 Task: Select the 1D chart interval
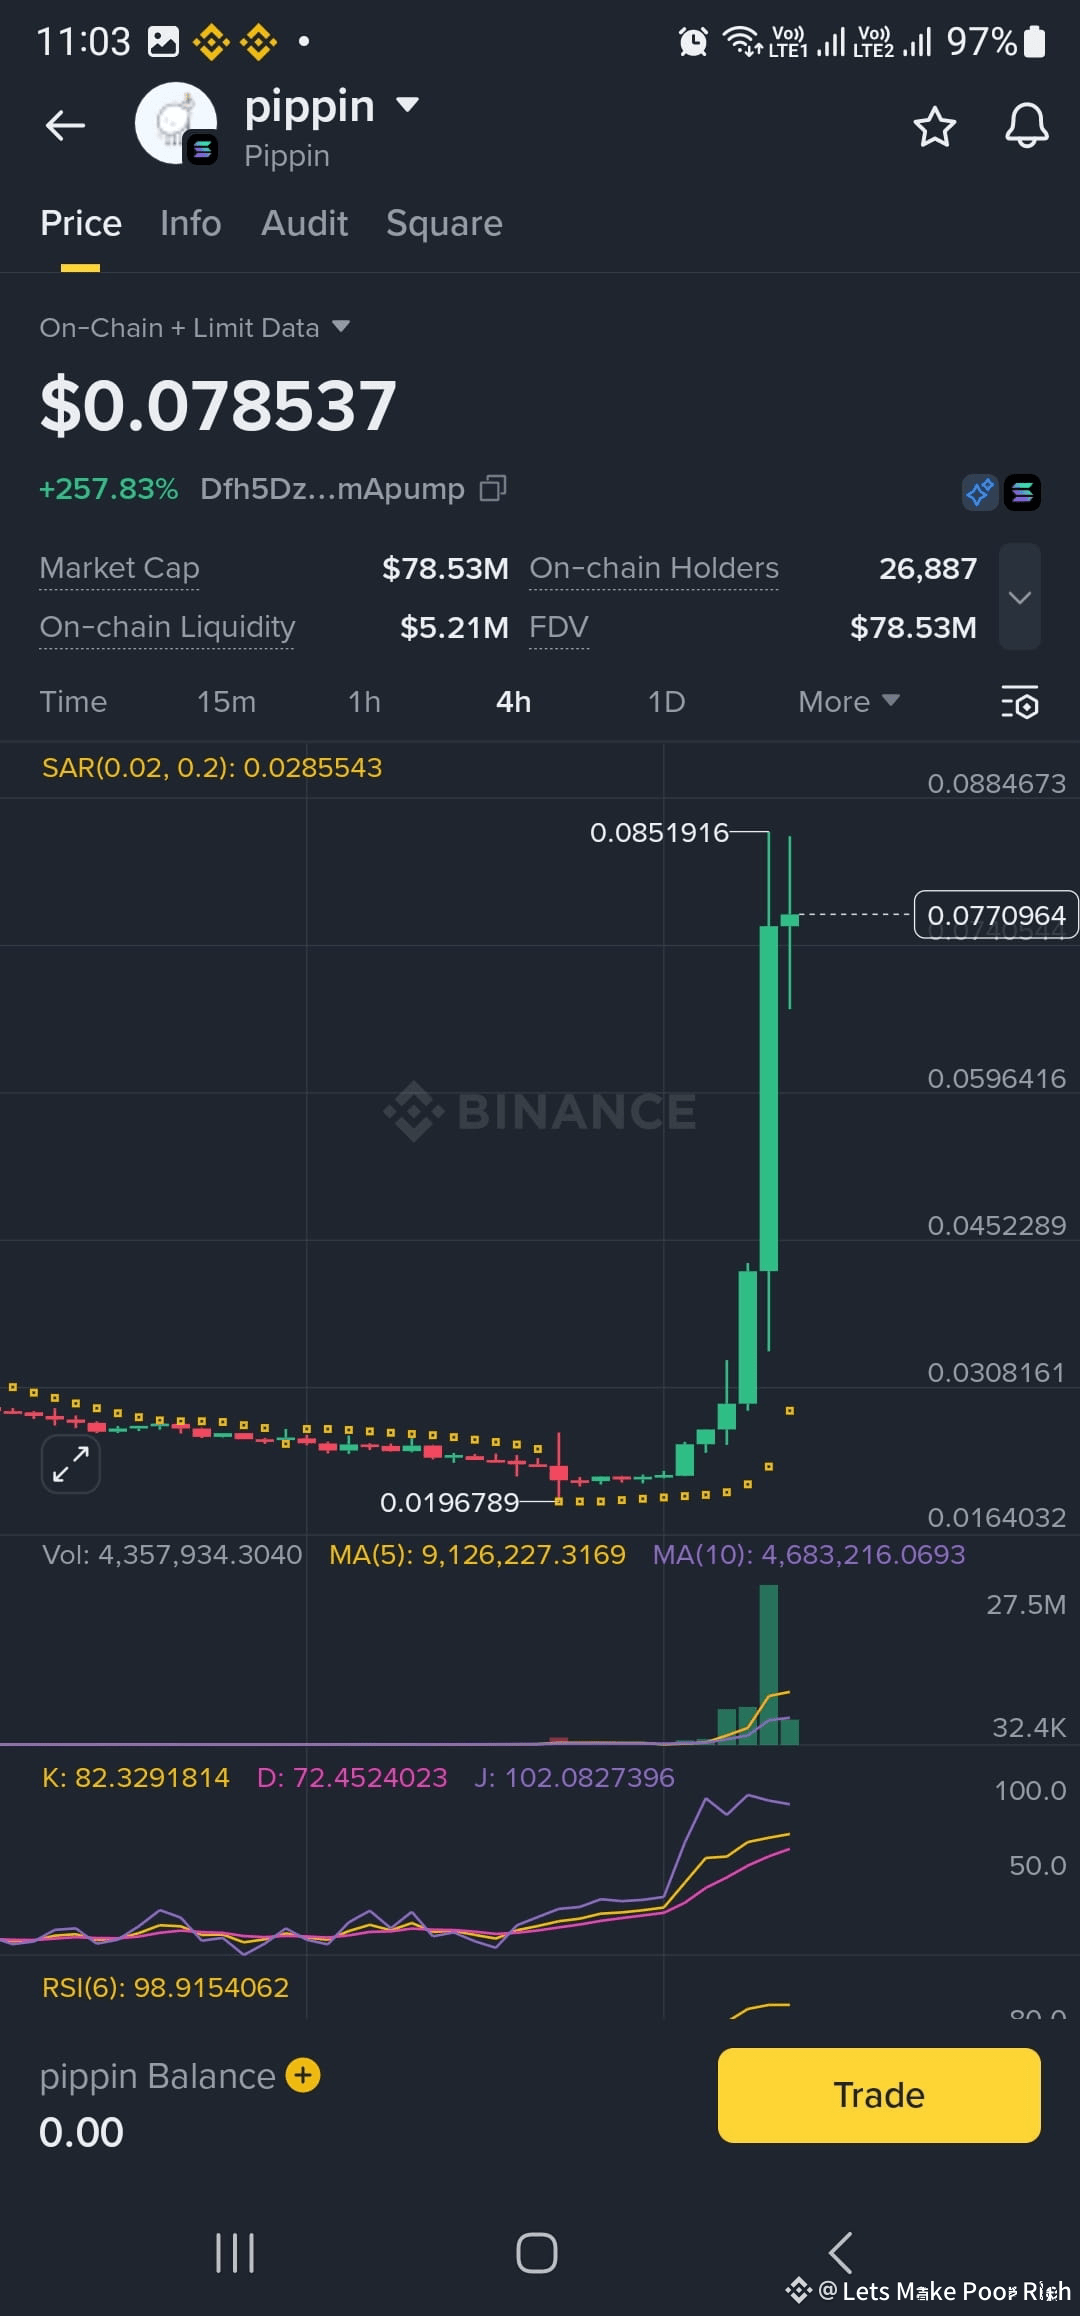click(x=666, y=702)
